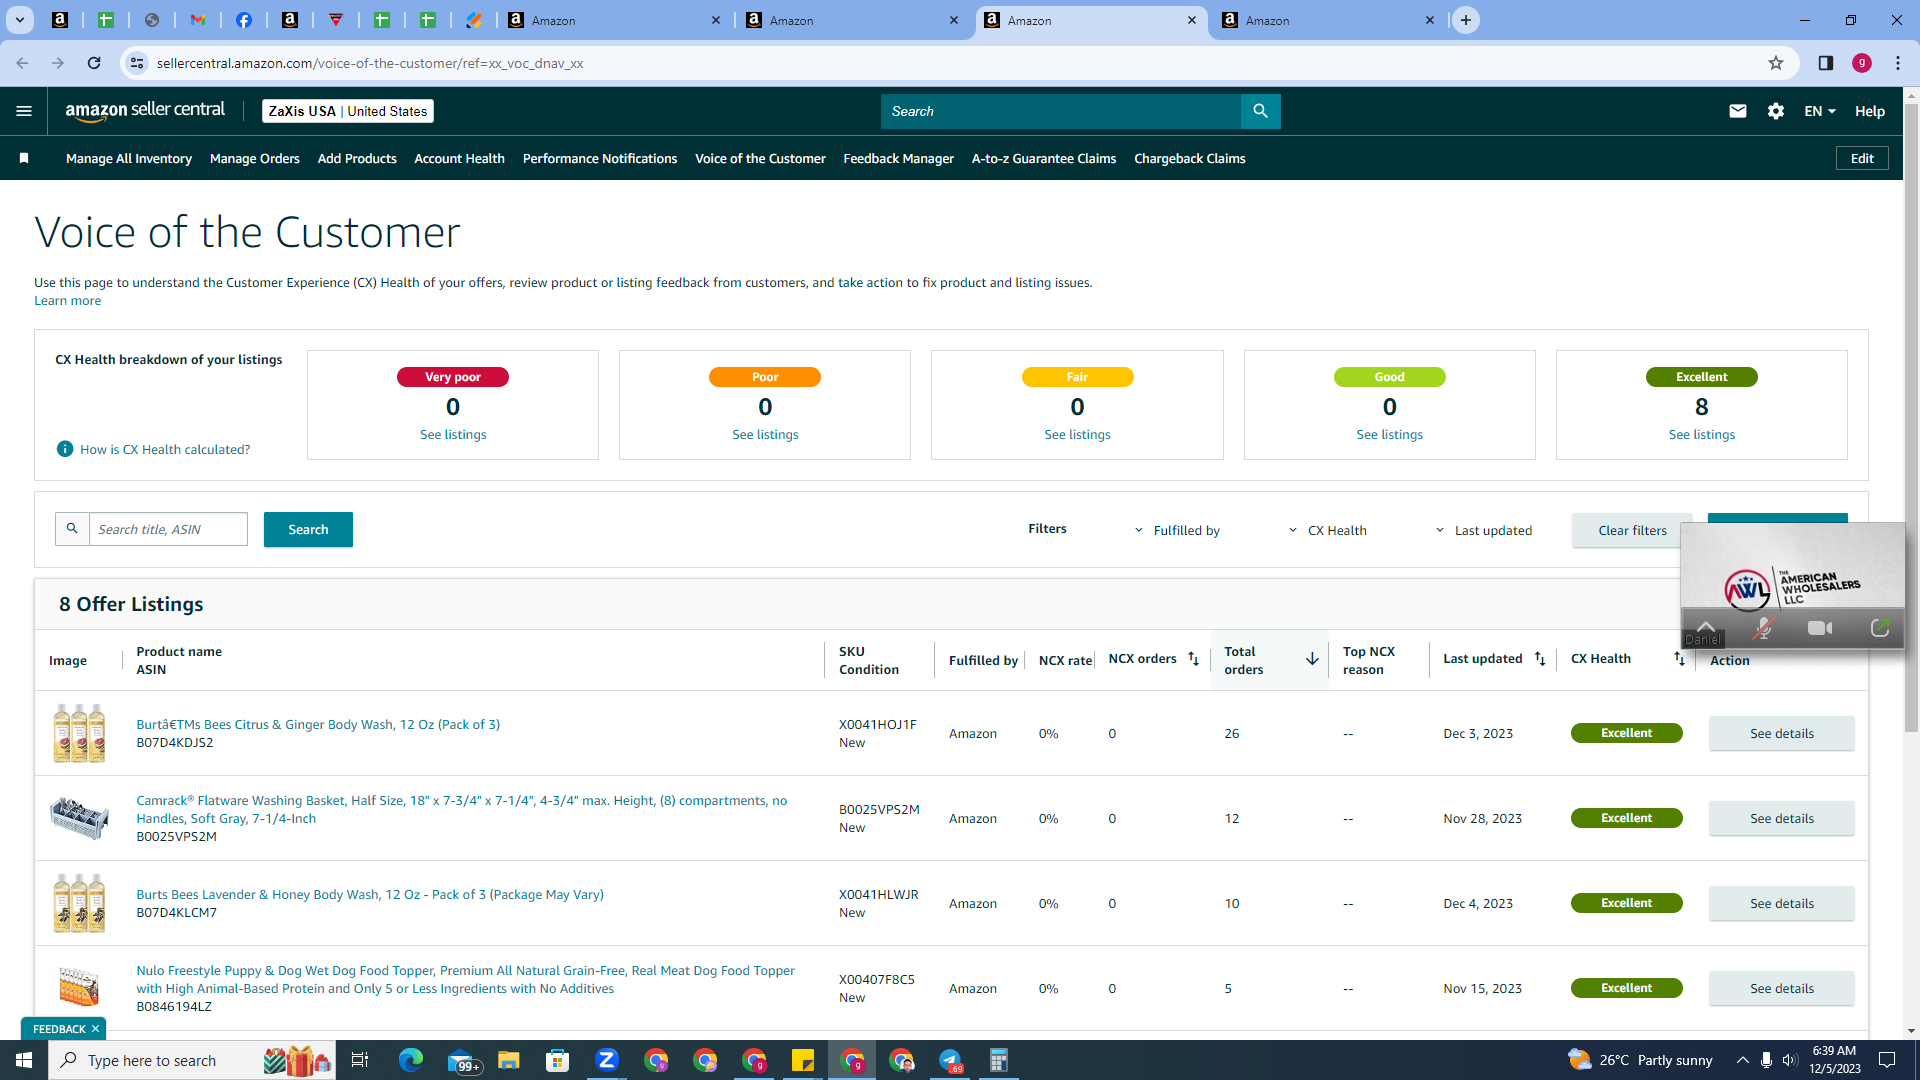Open Performance Notifications
The width and height of the screenshot is (1920, 1080).
[x=600, y=158]
